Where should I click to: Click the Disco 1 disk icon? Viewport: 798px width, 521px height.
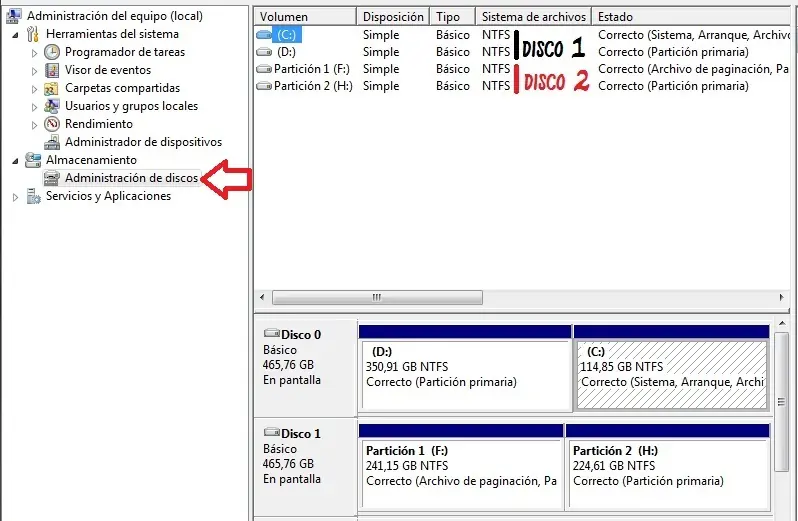(x=272, y=432)
